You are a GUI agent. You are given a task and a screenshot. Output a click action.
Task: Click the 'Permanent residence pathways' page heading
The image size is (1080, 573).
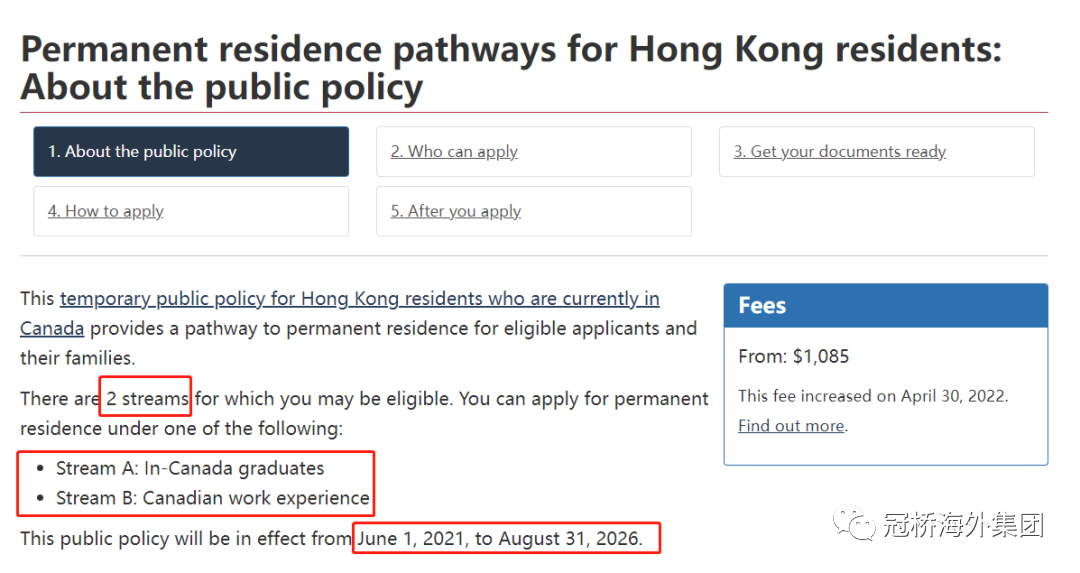pos(511,68)
